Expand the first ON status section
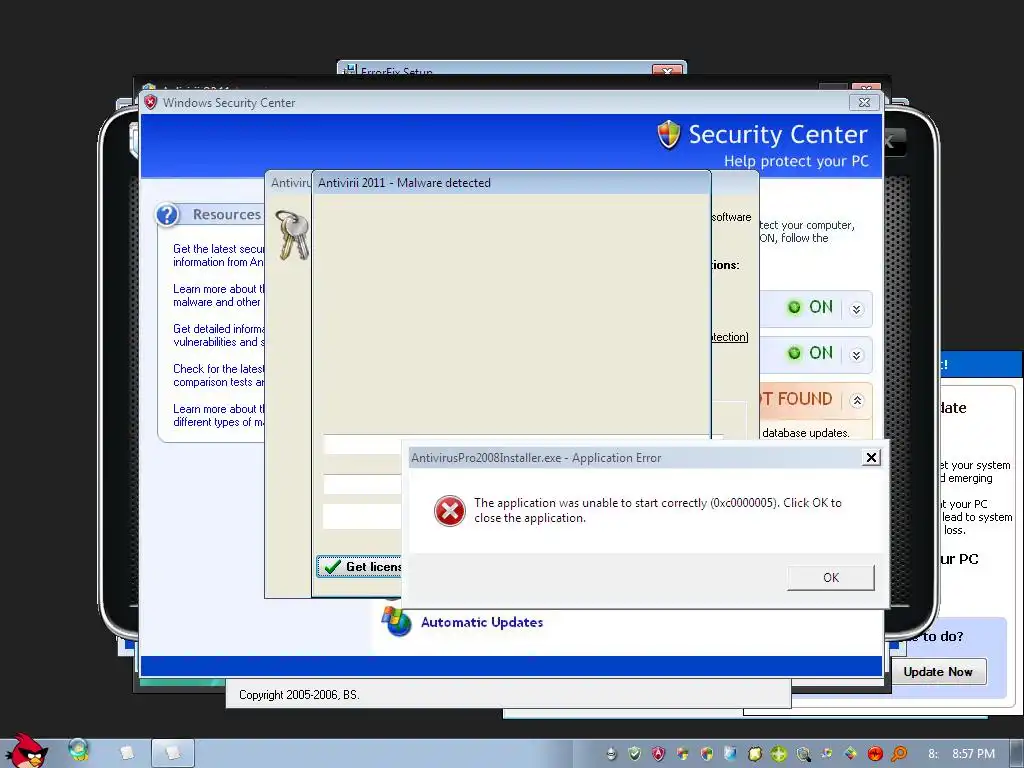1024x768 pixels. coord(857,309)
